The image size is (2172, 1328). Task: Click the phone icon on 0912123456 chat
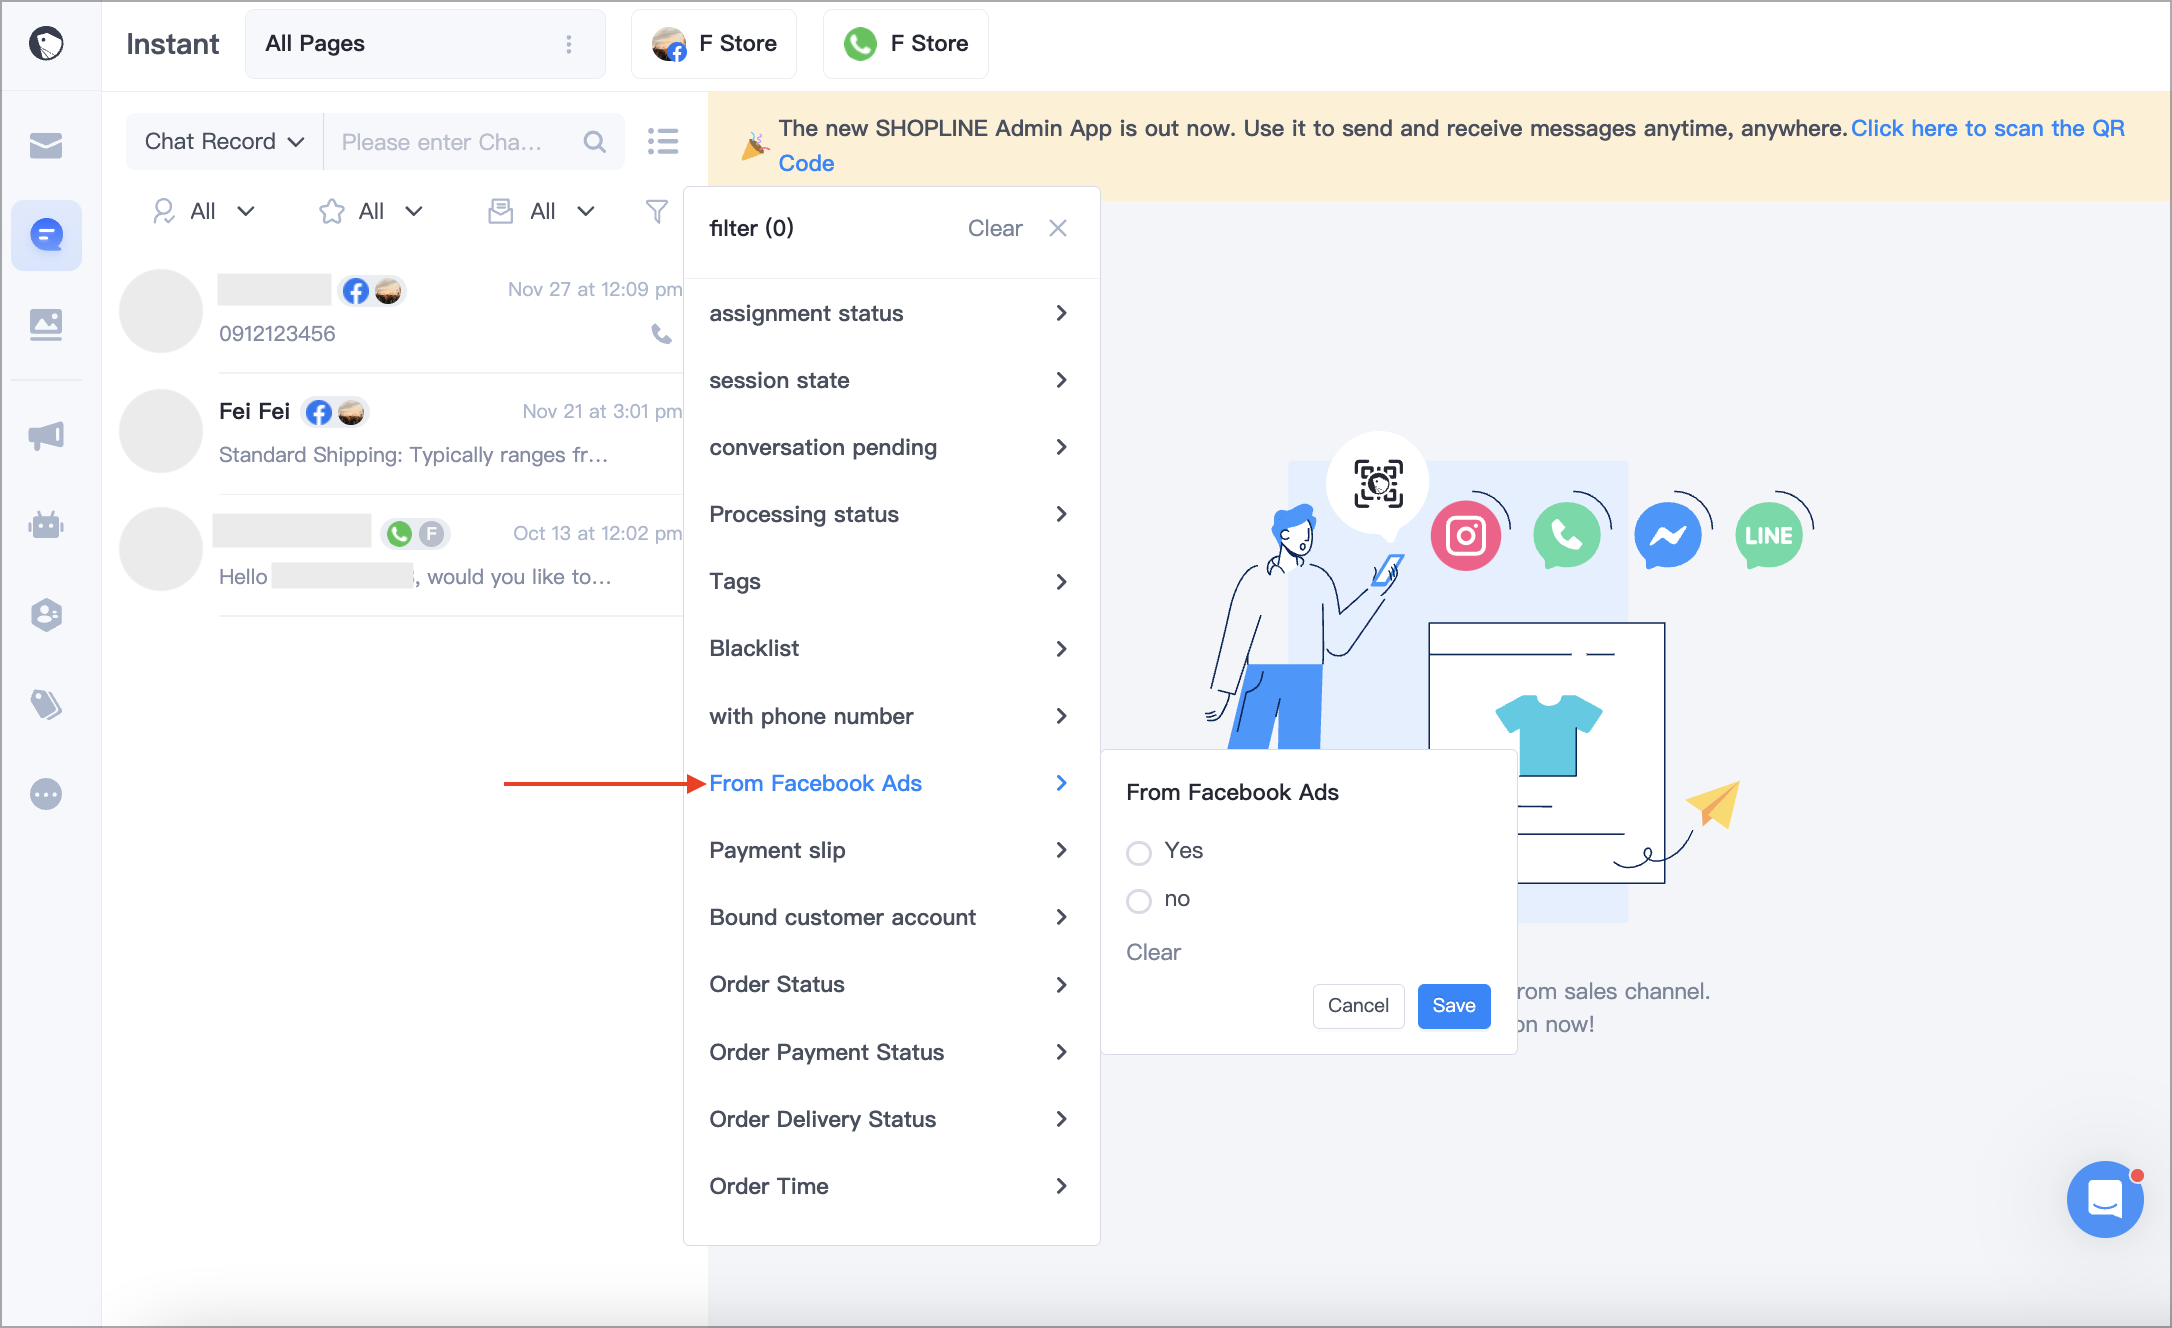pos(661,334)
